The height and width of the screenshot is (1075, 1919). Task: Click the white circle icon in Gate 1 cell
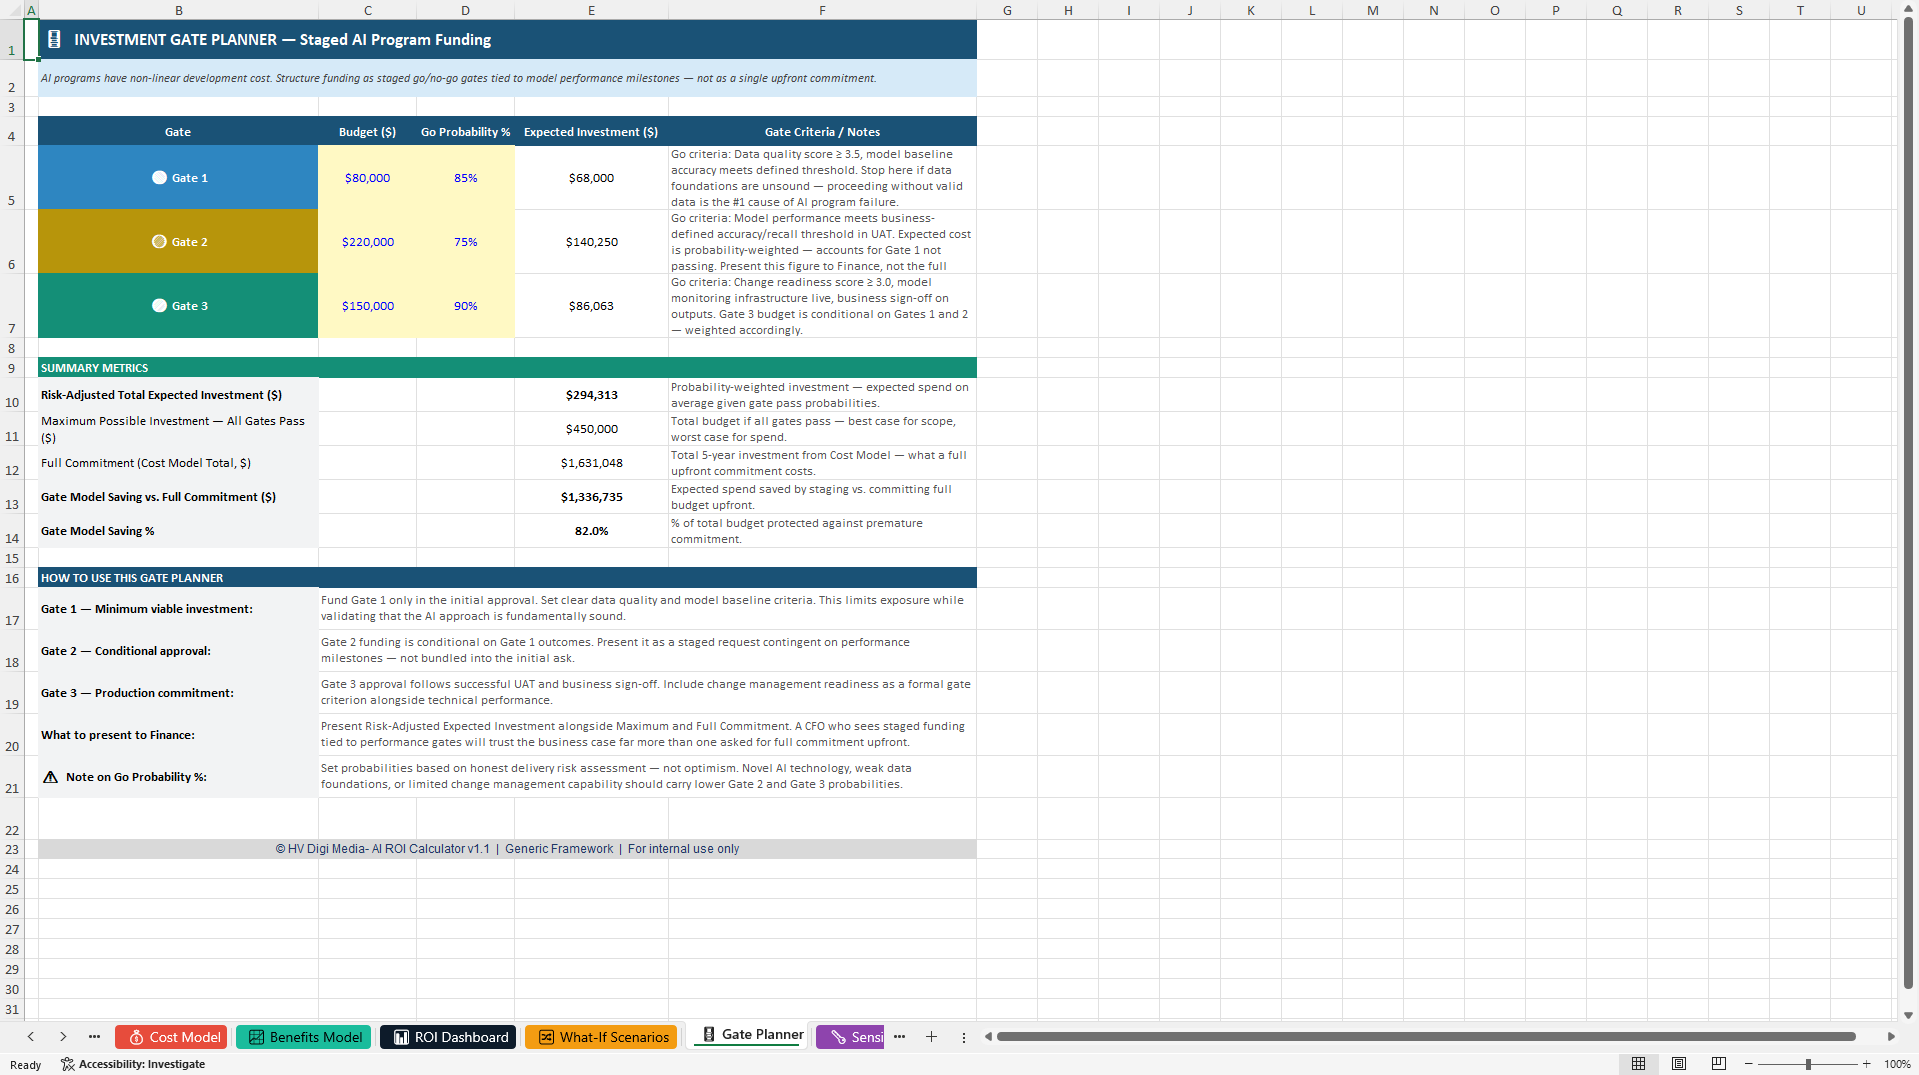coord(159,177)
